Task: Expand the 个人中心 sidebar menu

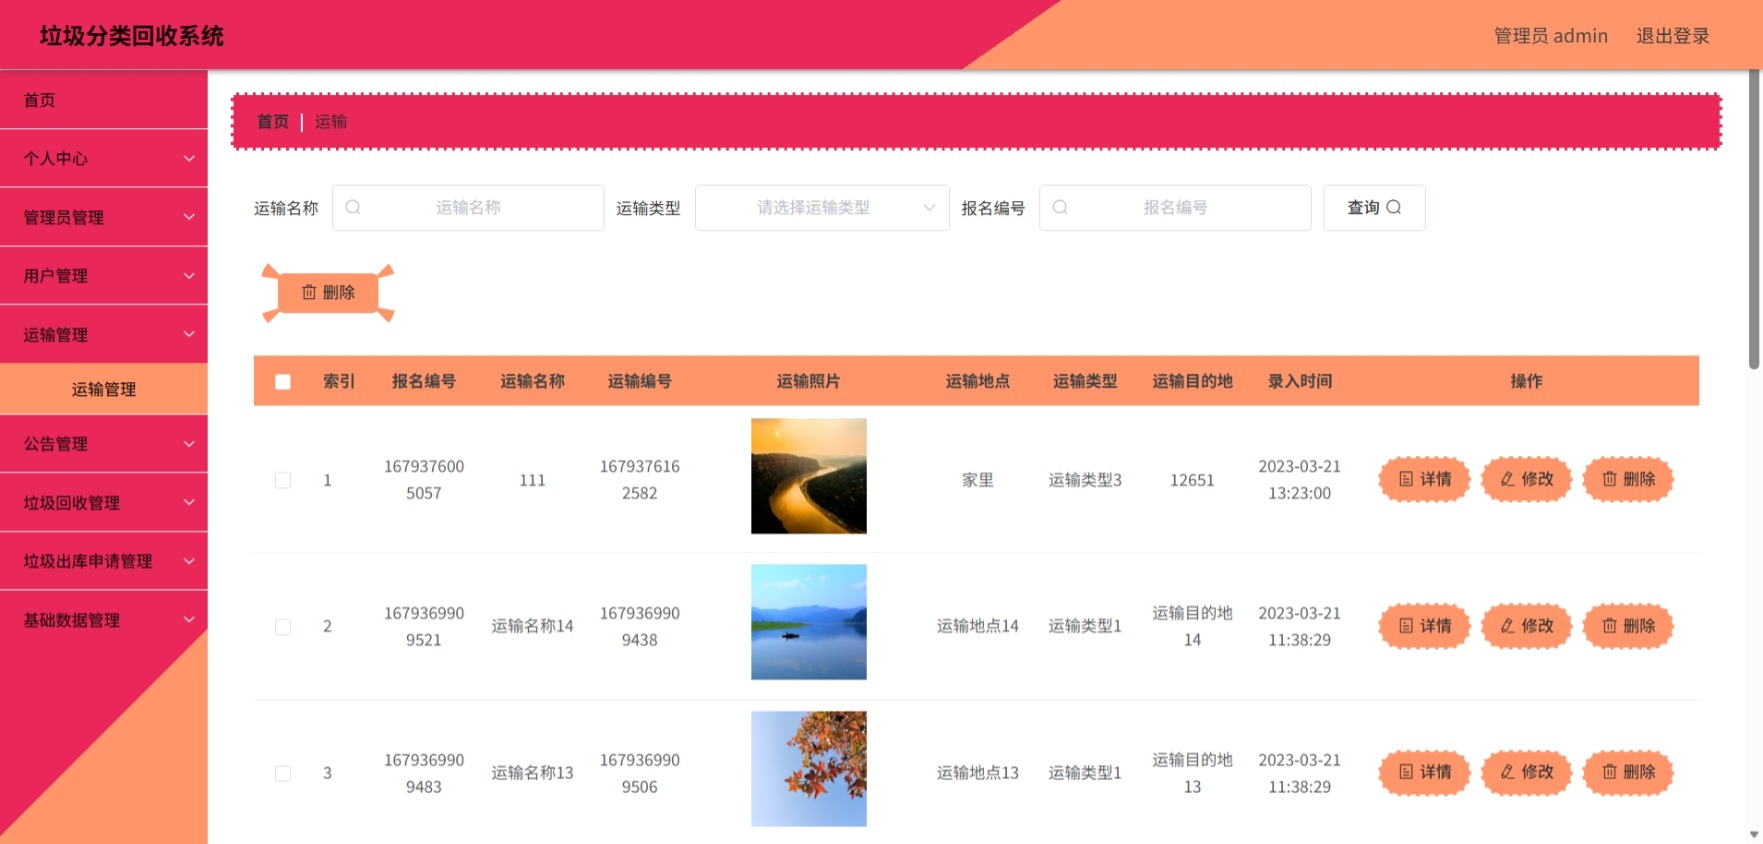Action: point(104,158)
